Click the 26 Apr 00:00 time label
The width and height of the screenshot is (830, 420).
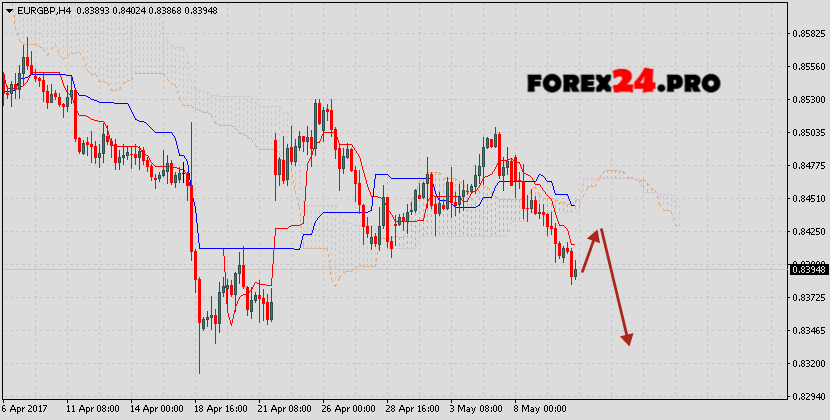348,410
